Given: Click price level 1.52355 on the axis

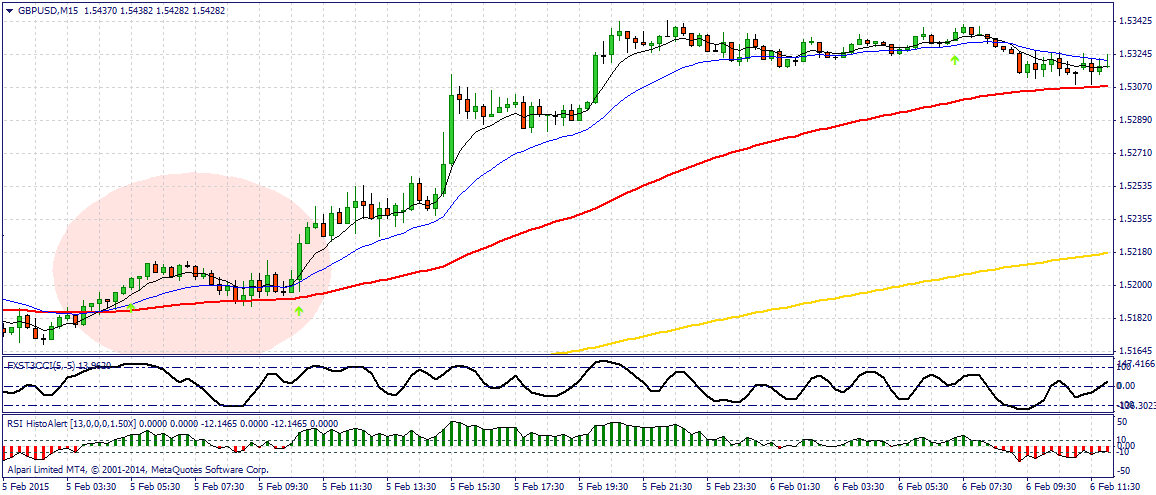Looking at the screenshot, I should click(x=1133, y=219).
